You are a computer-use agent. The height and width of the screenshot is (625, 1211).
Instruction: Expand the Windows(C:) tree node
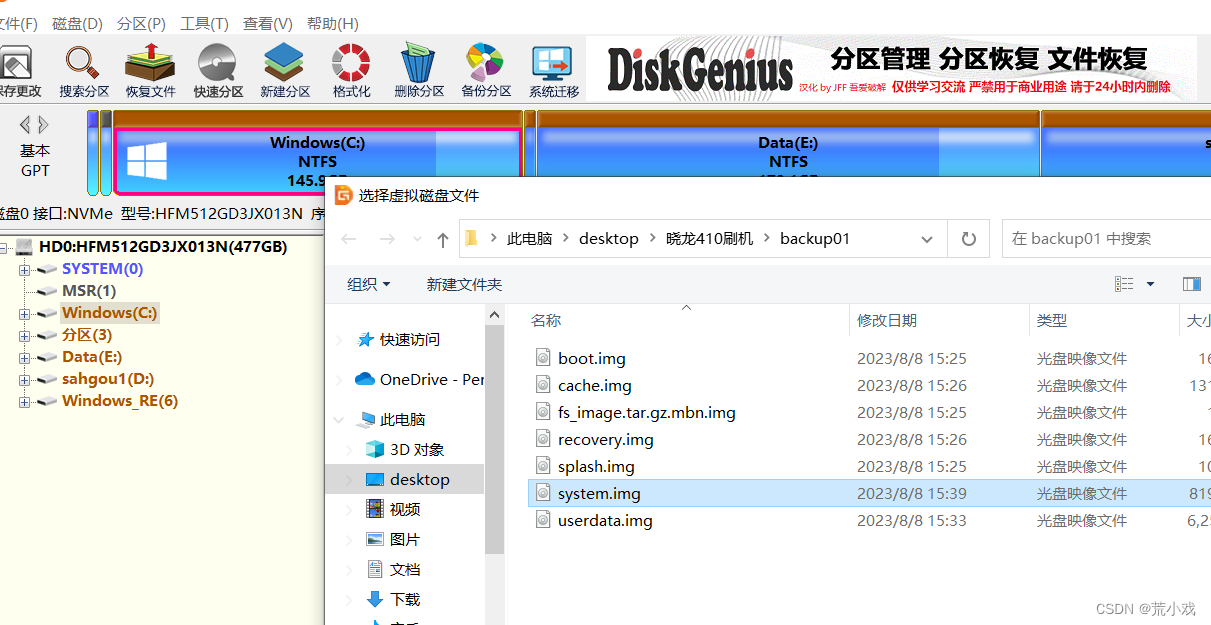(25, 313)
